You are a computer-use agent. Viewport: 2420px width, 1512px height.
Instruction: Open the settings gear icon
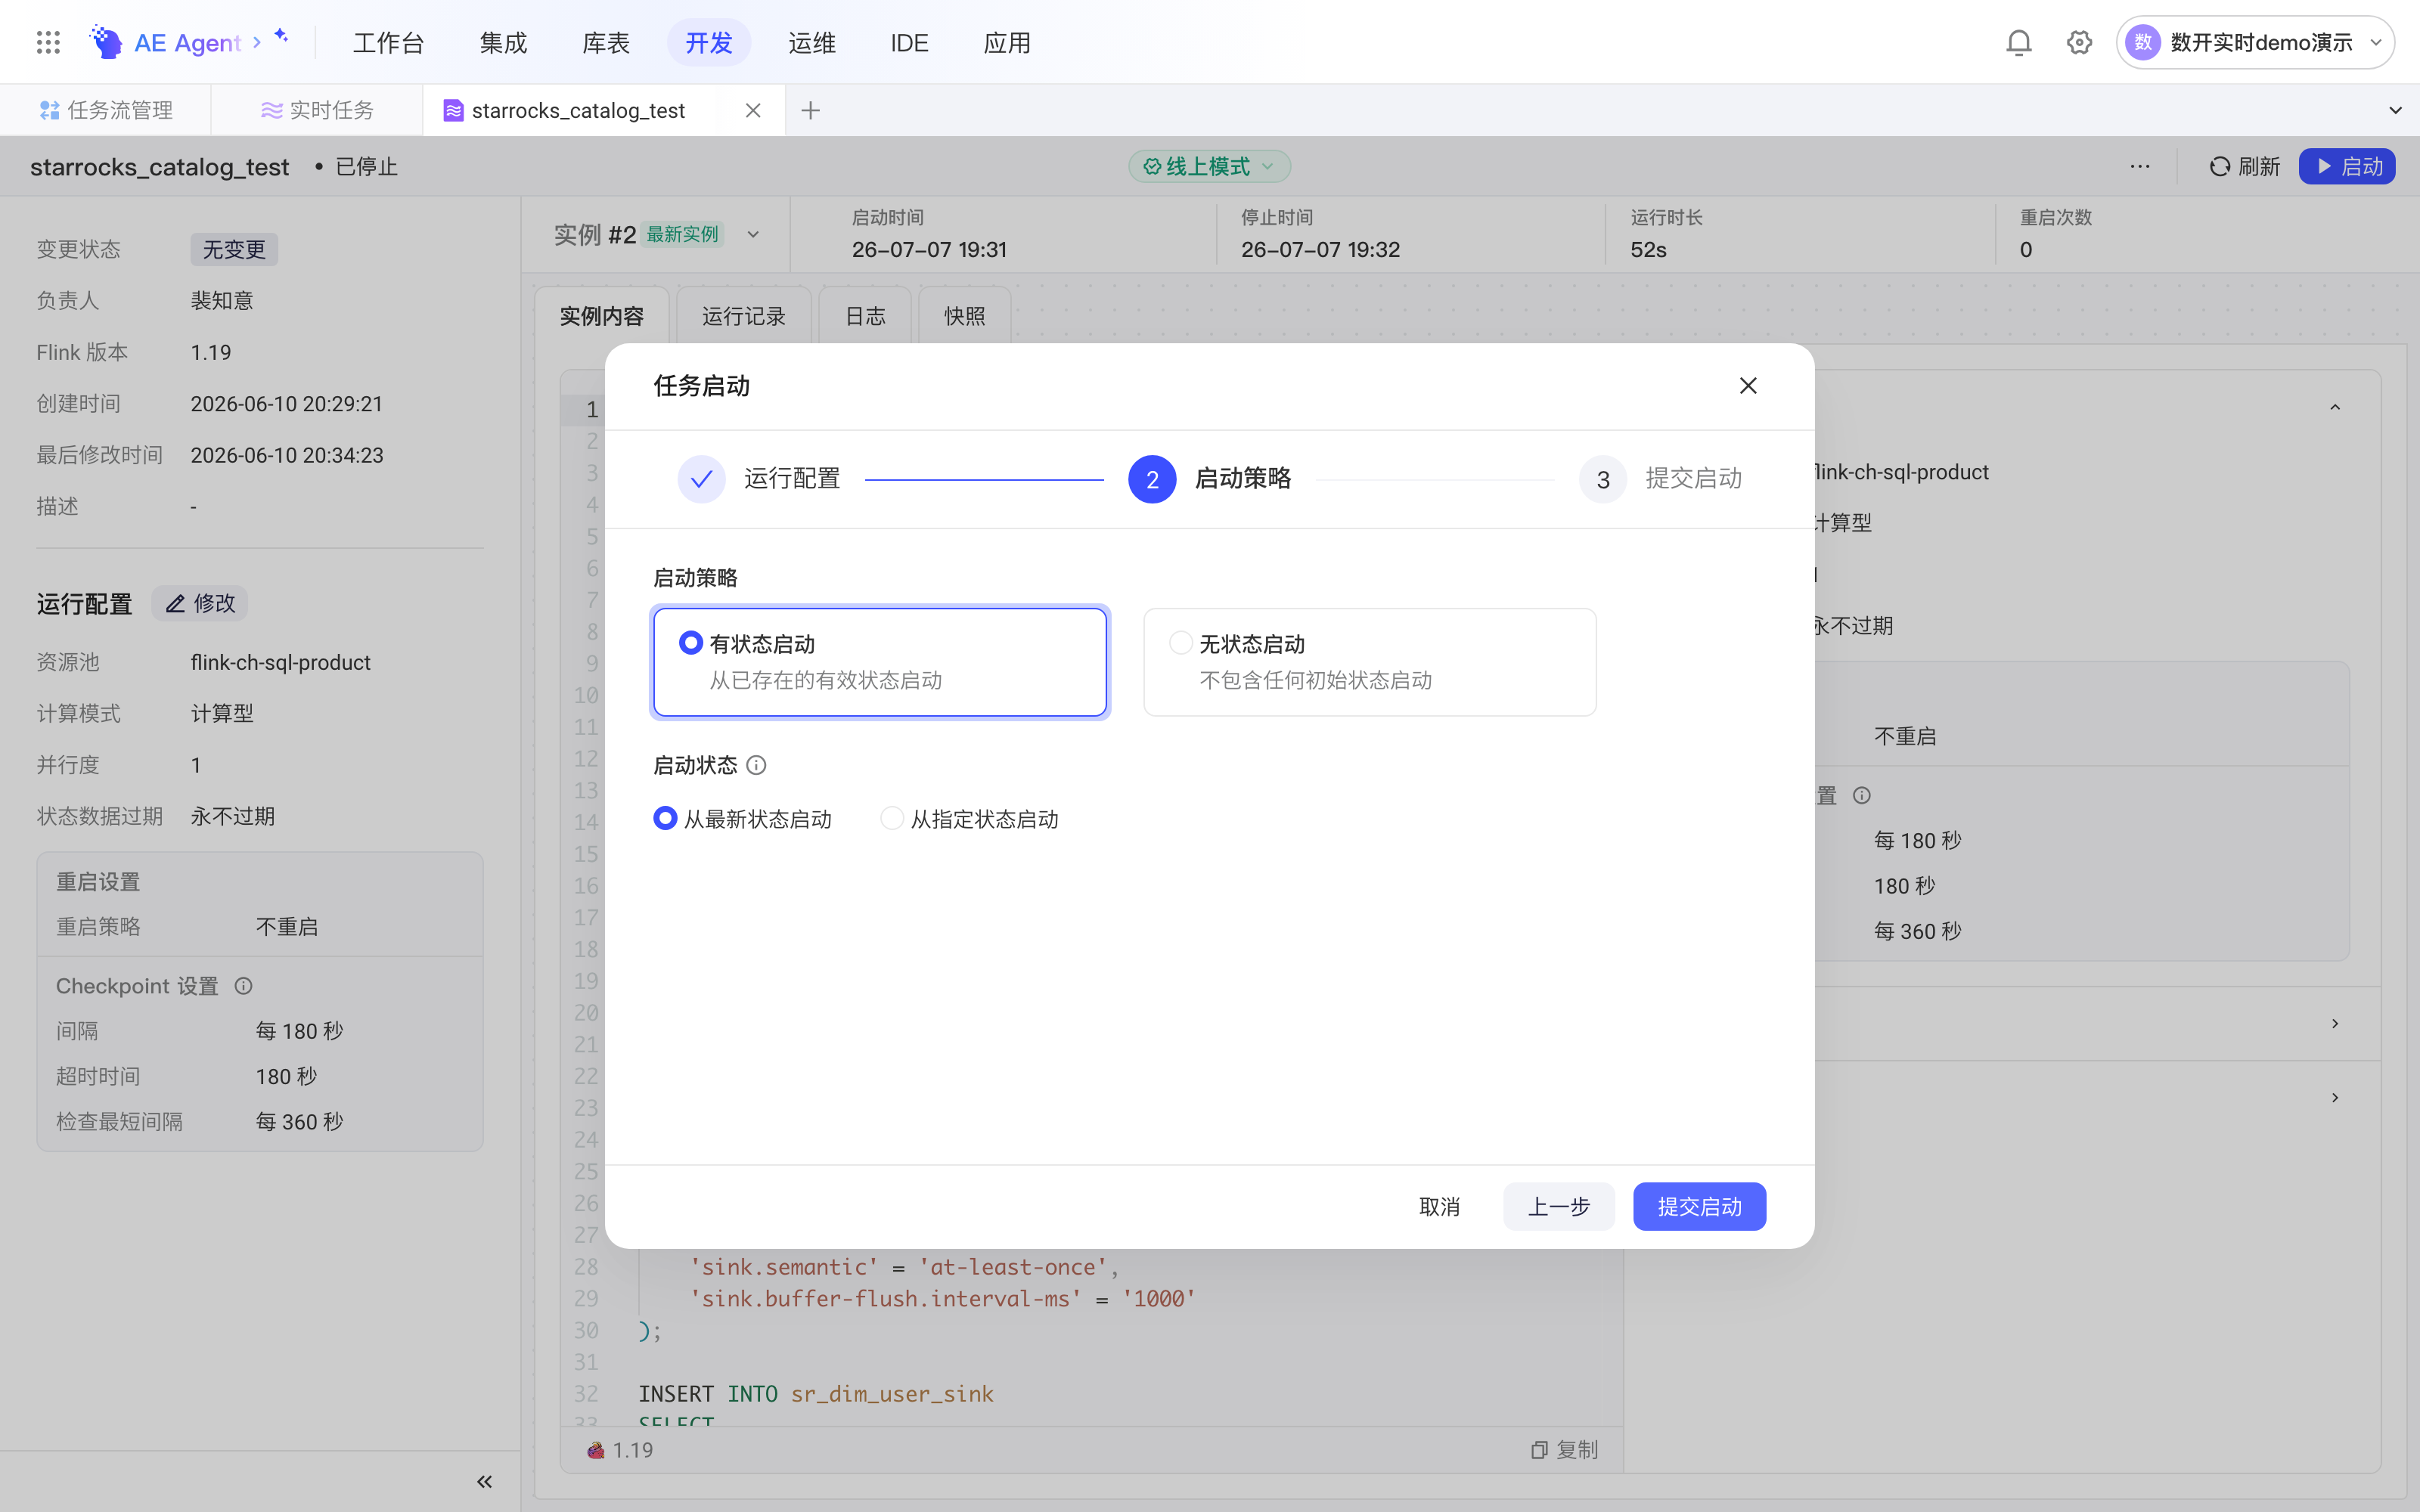[2079, 42]
